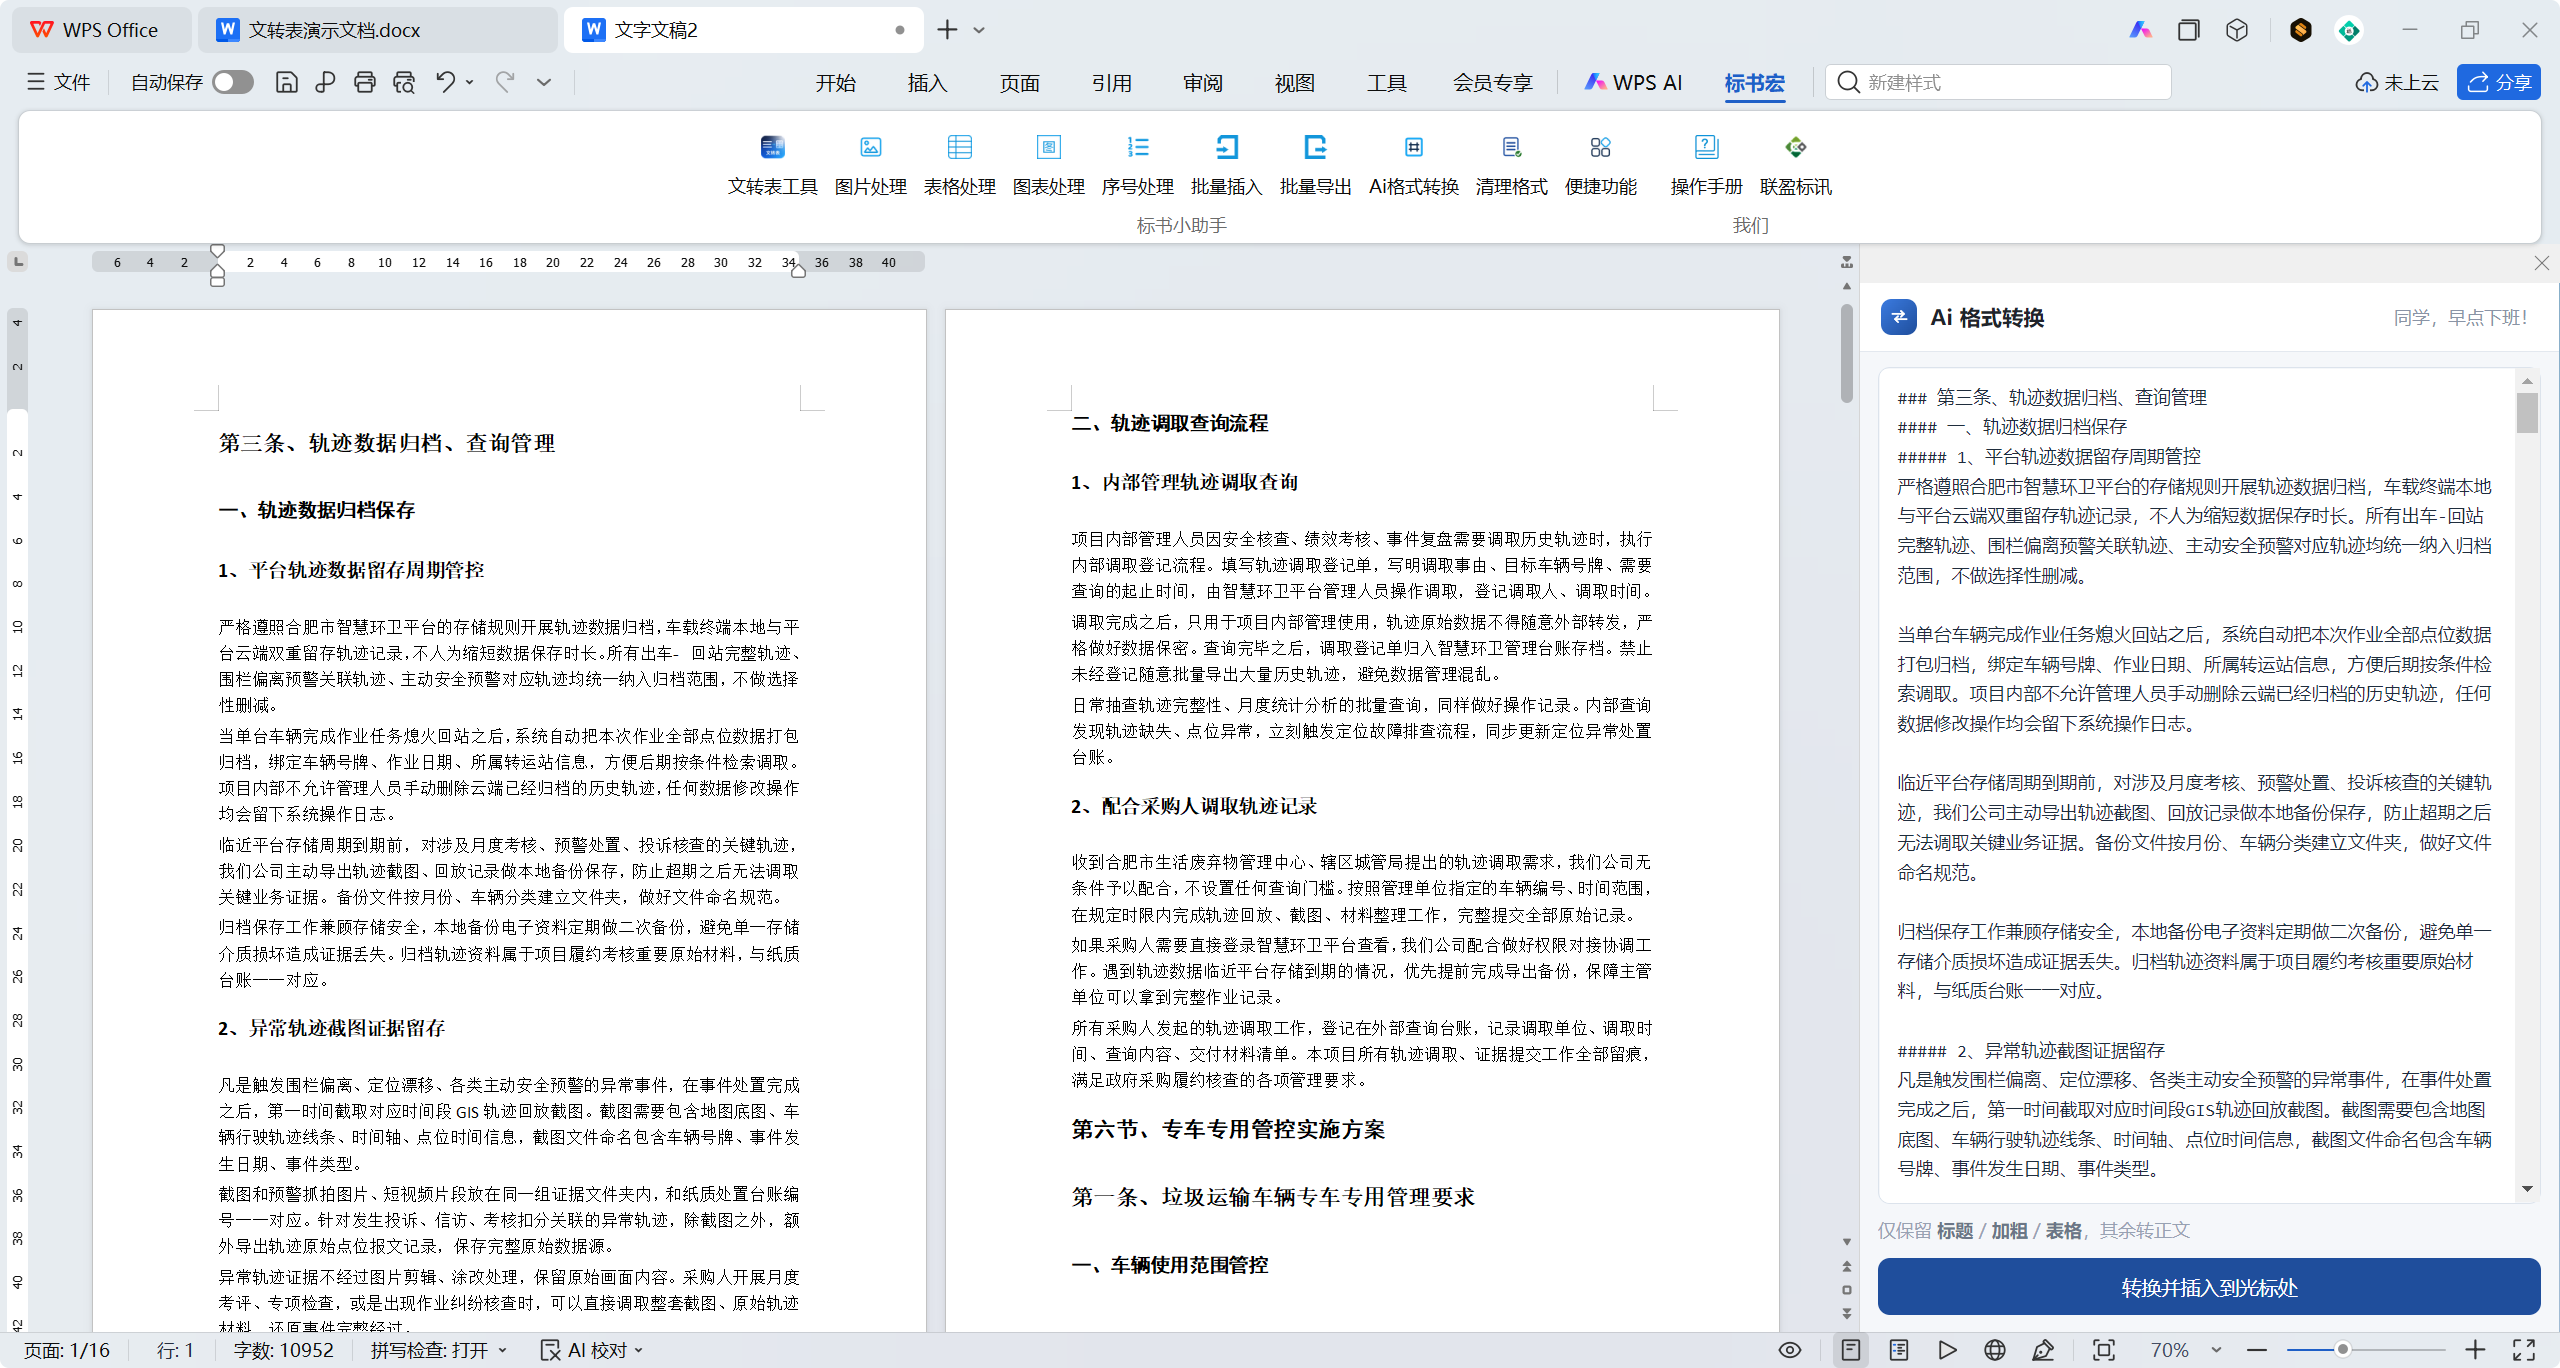This screenshot has height=1368, width=2560.
Task: Open the 序号处理 tool
Action: (1137, 165)
